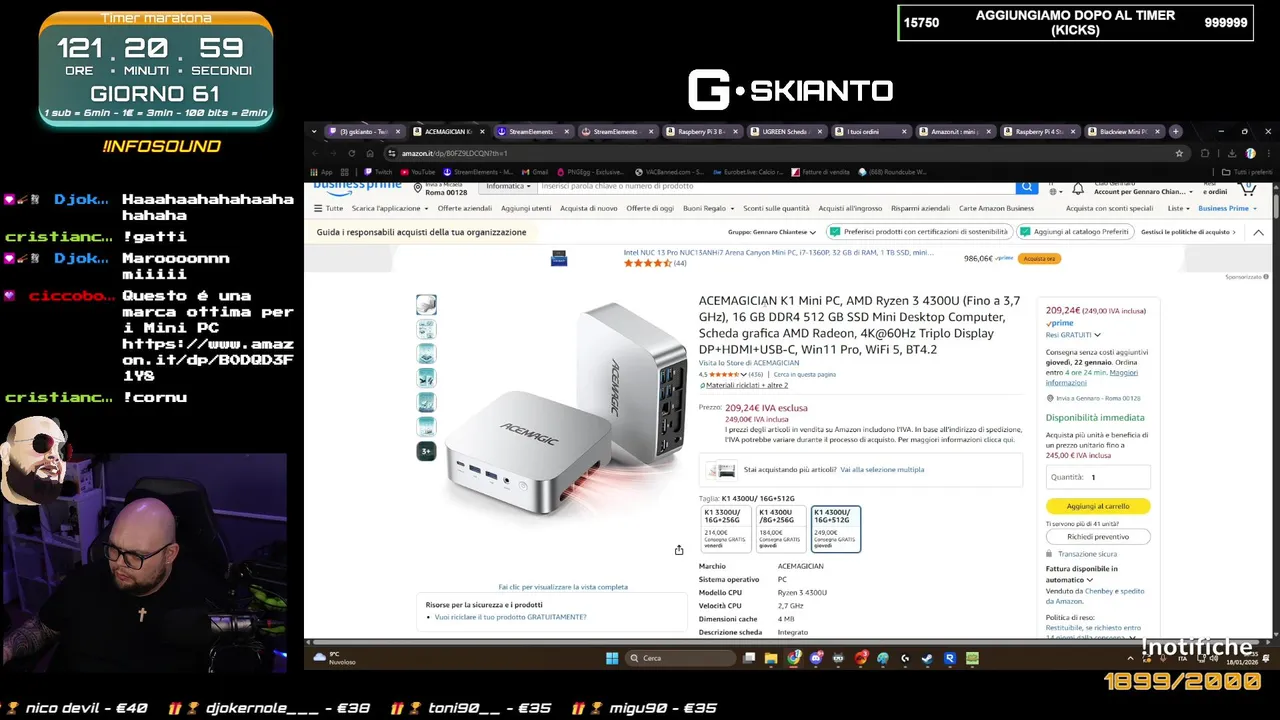1280x720 pixels.
Task: Open the Liste dropdown
Action: click(1178, 208)
